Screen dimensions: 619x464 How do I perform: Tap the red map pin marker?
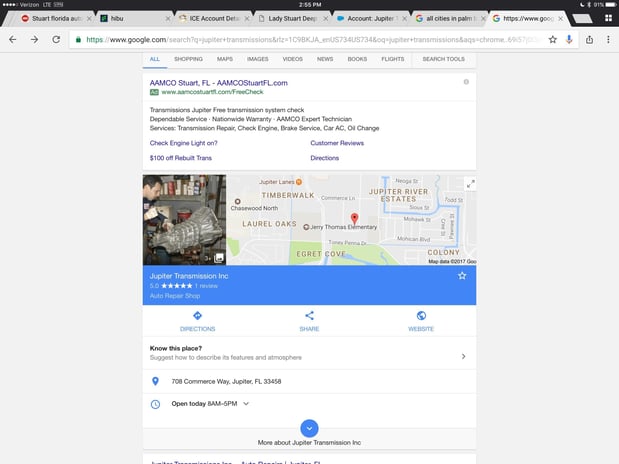tap(353, 218)
